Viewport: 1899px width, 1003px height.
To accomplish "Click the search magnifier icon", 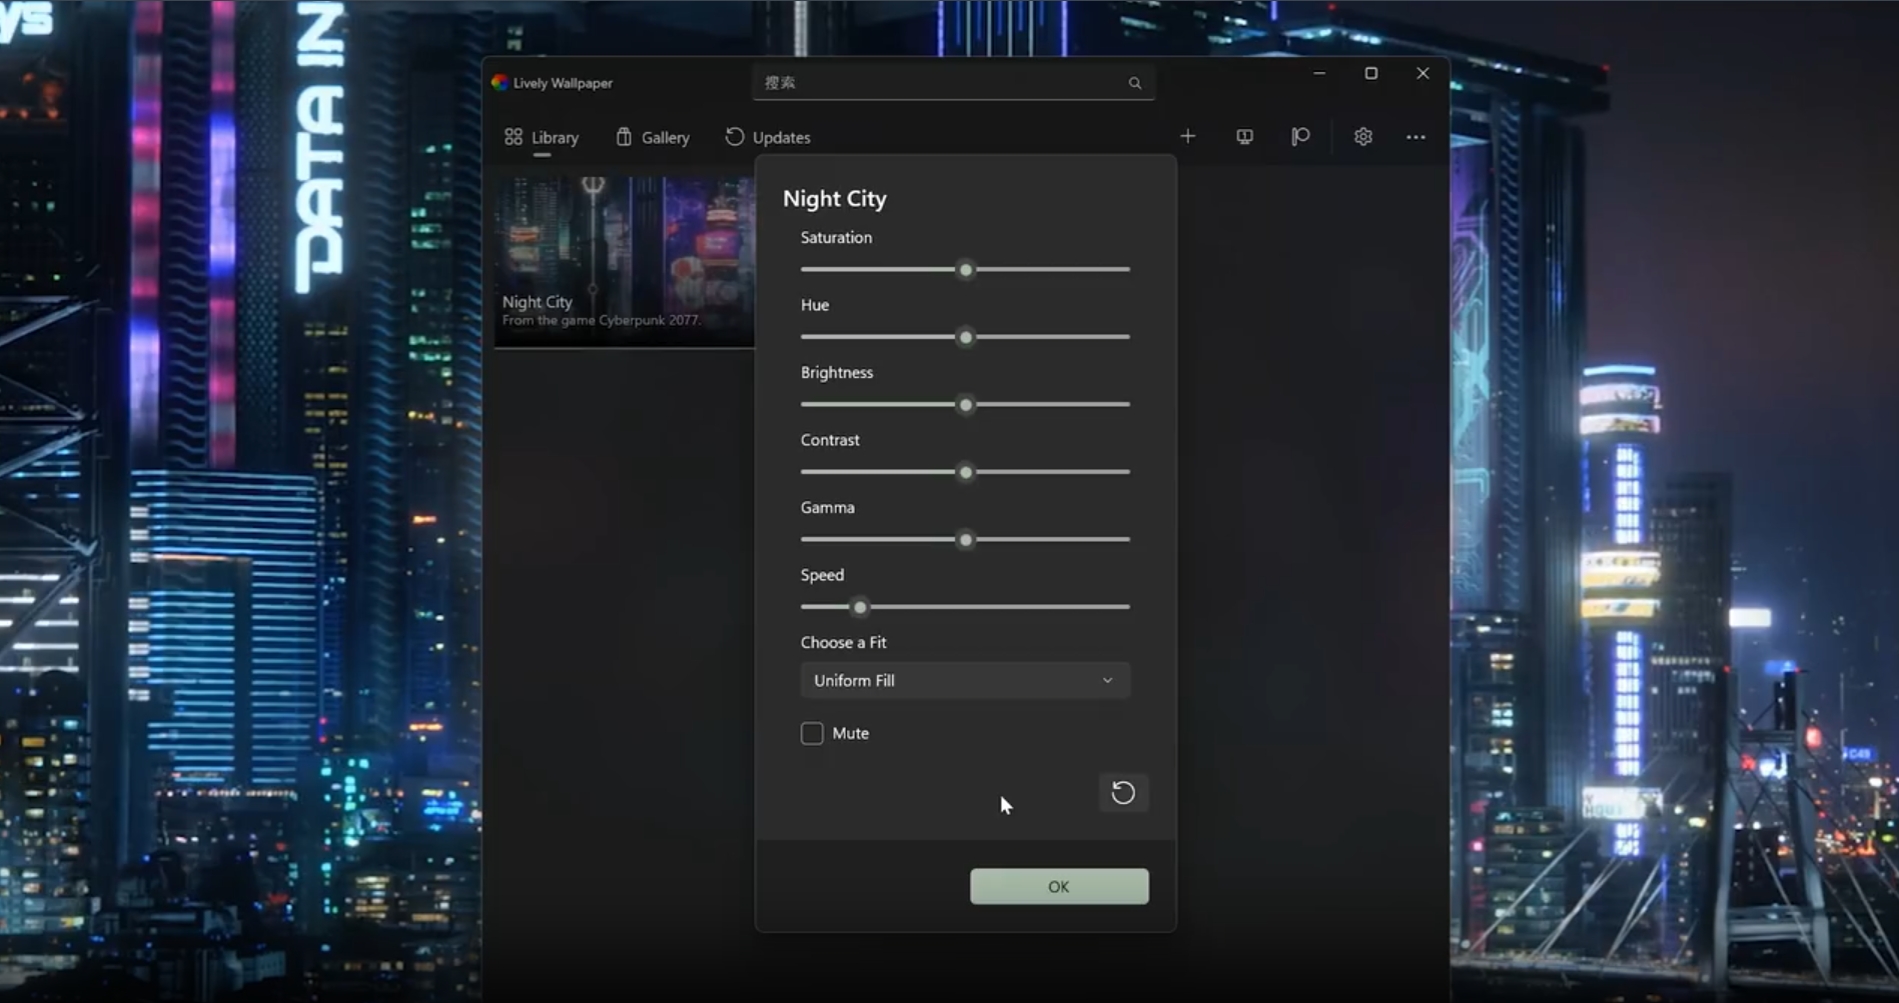I will pyautogui.click(x=1135, y=83).
